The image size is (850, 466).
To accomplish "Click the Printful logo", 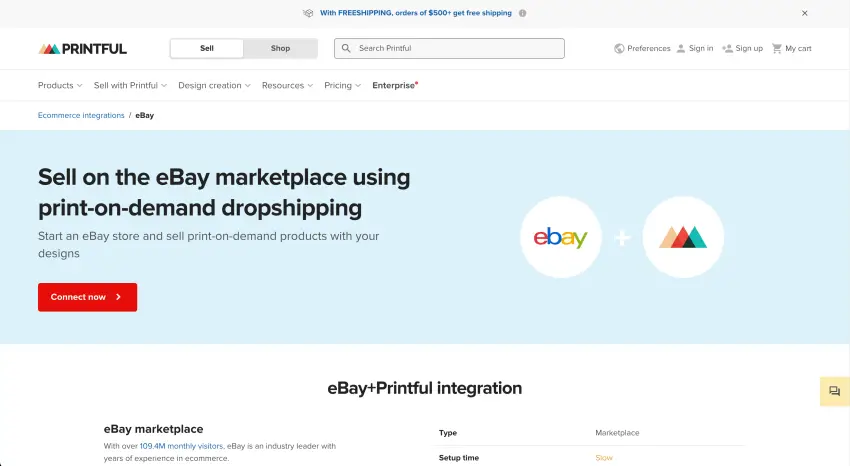I will [x=83, y=48].
